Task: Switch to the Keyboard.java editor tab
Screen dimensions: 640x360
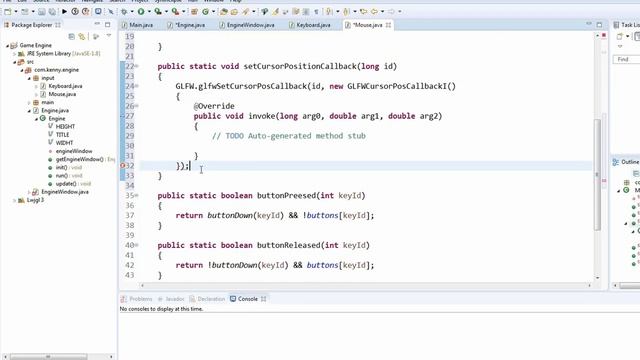Action: (309, 25)
